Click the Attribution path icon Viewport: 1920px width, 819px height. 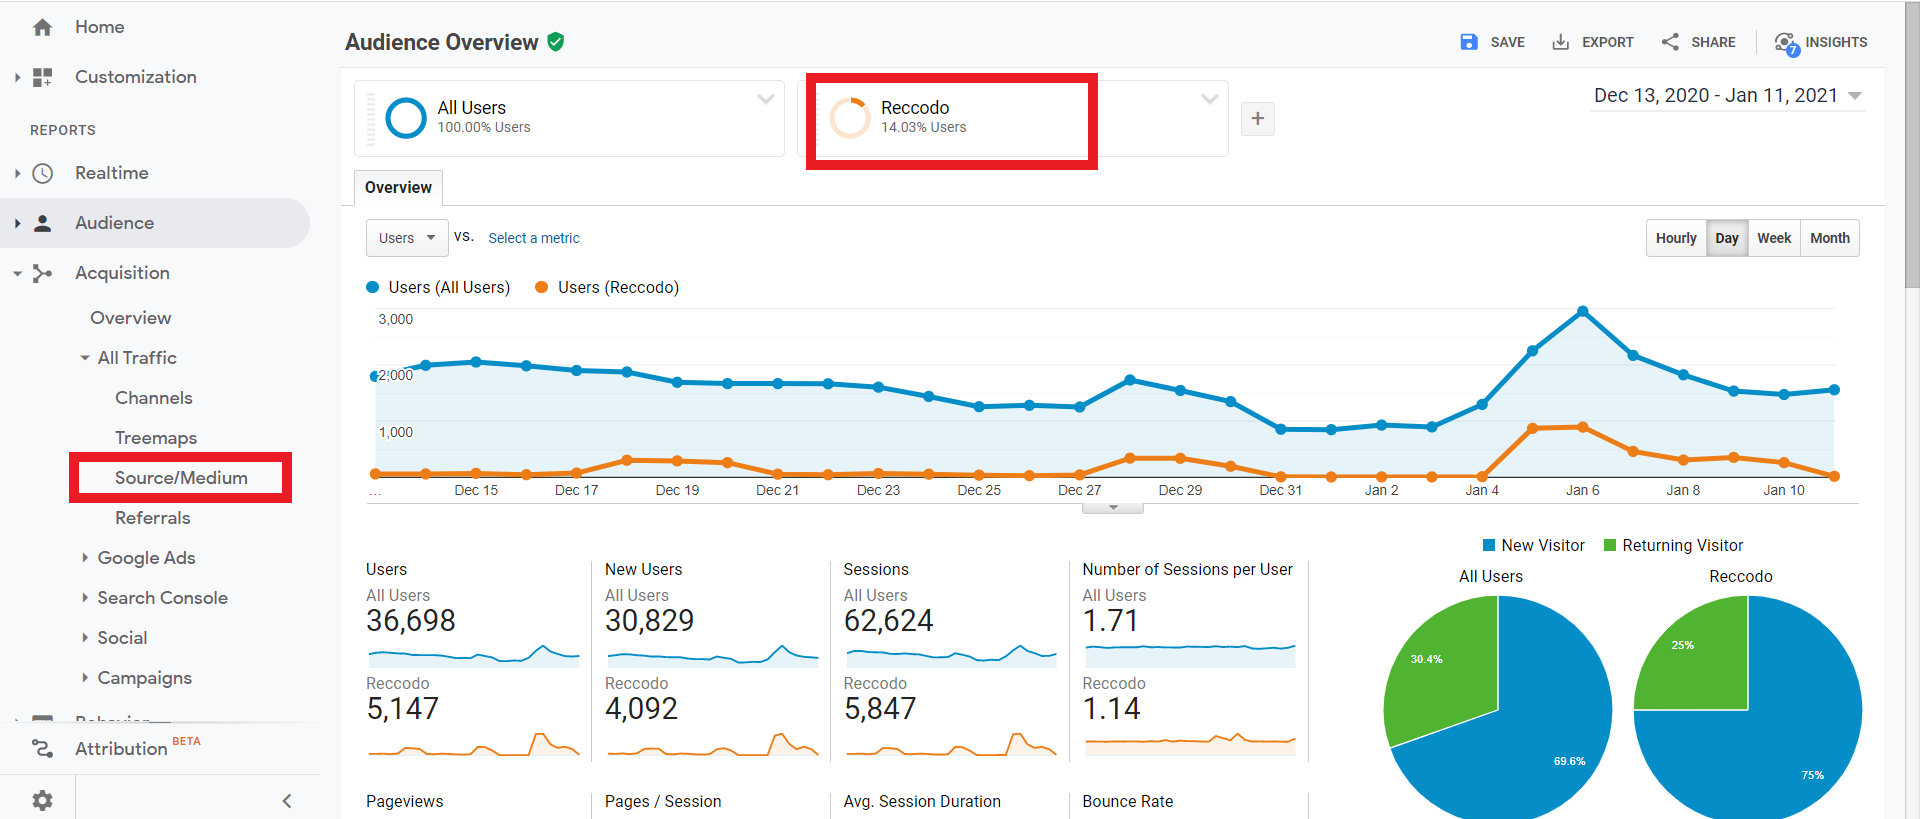42,748
